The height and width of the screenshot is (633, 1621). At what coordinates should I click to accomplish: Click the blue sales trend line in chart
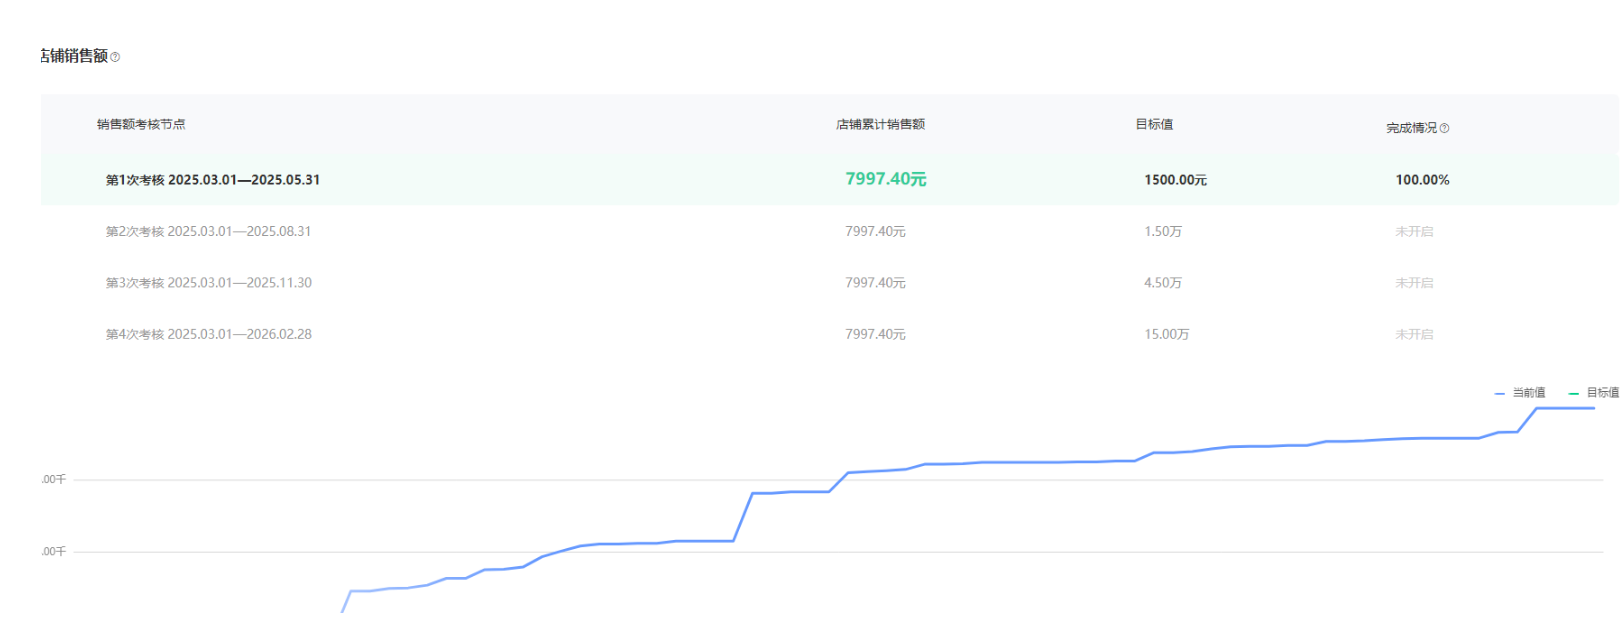[1000, 462]
